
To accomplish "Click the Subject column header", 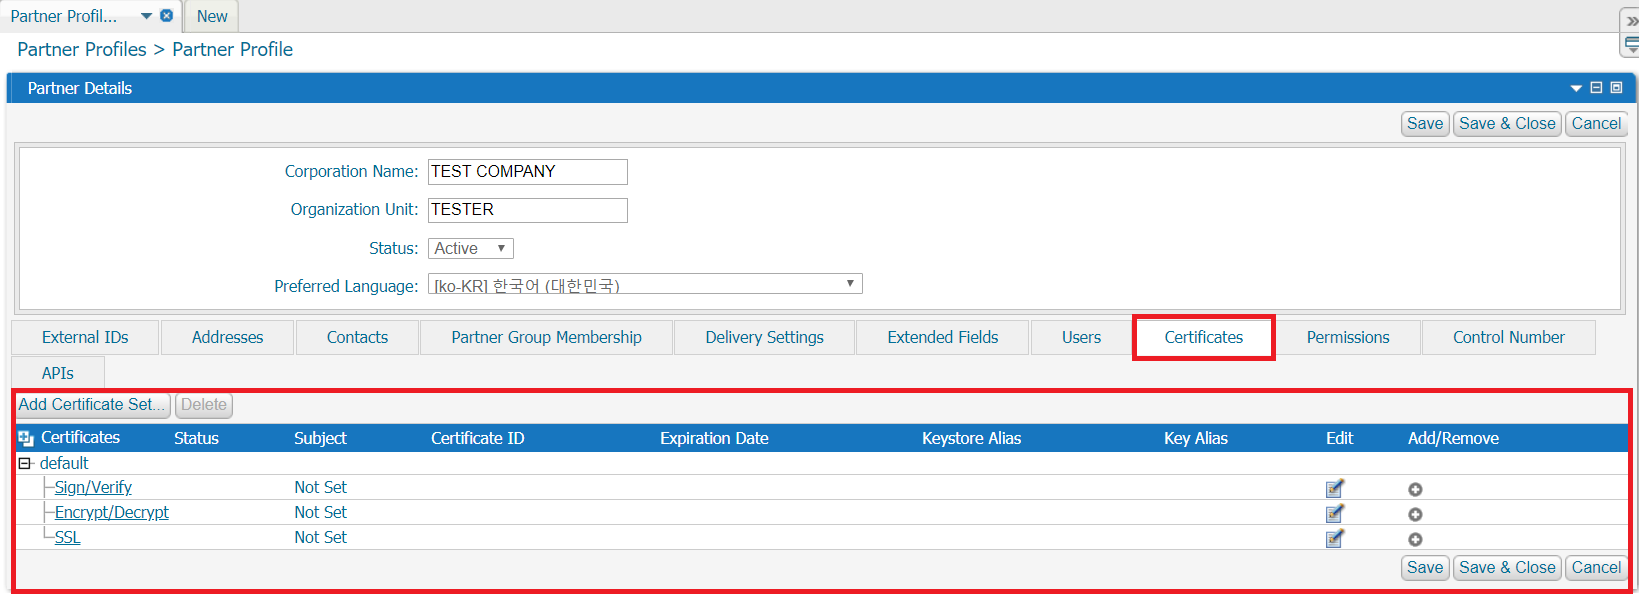I will 320,439.
